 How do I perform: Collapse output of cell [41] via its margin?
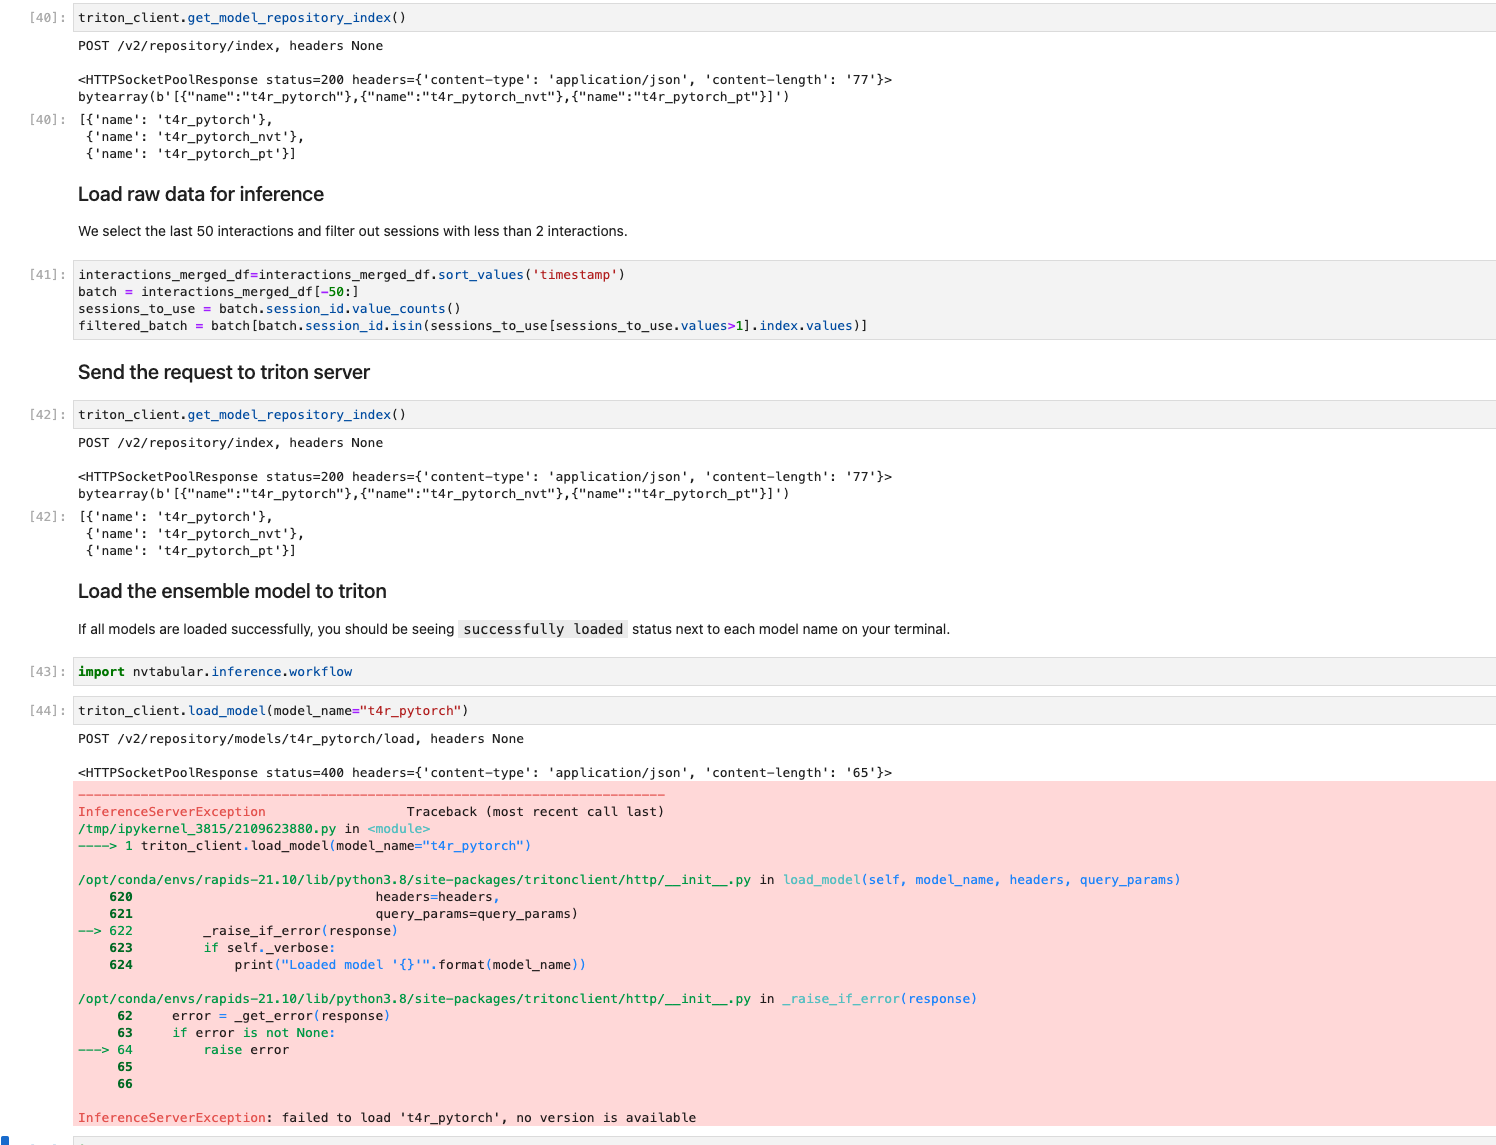click(x=45, y=300)
